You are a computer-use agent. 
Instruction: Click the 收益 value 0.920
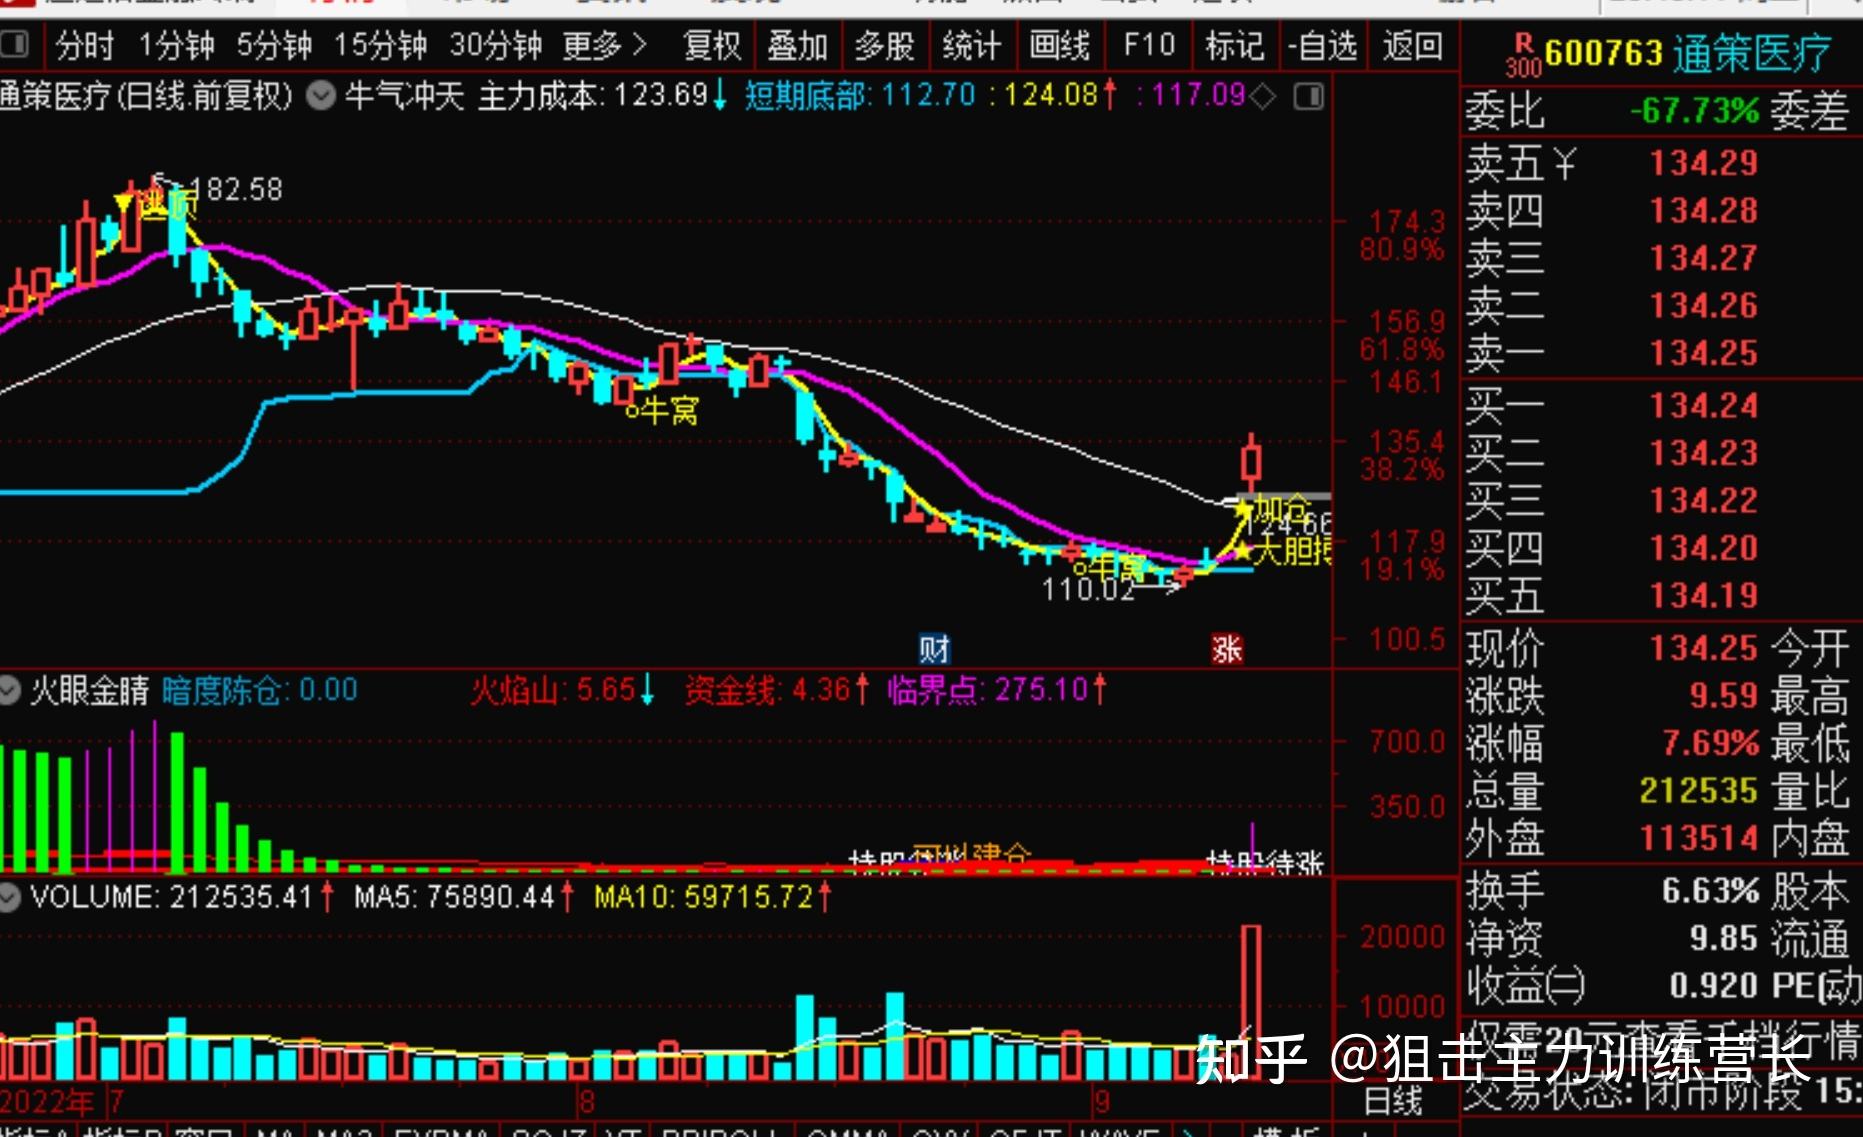click(1714, 986)
